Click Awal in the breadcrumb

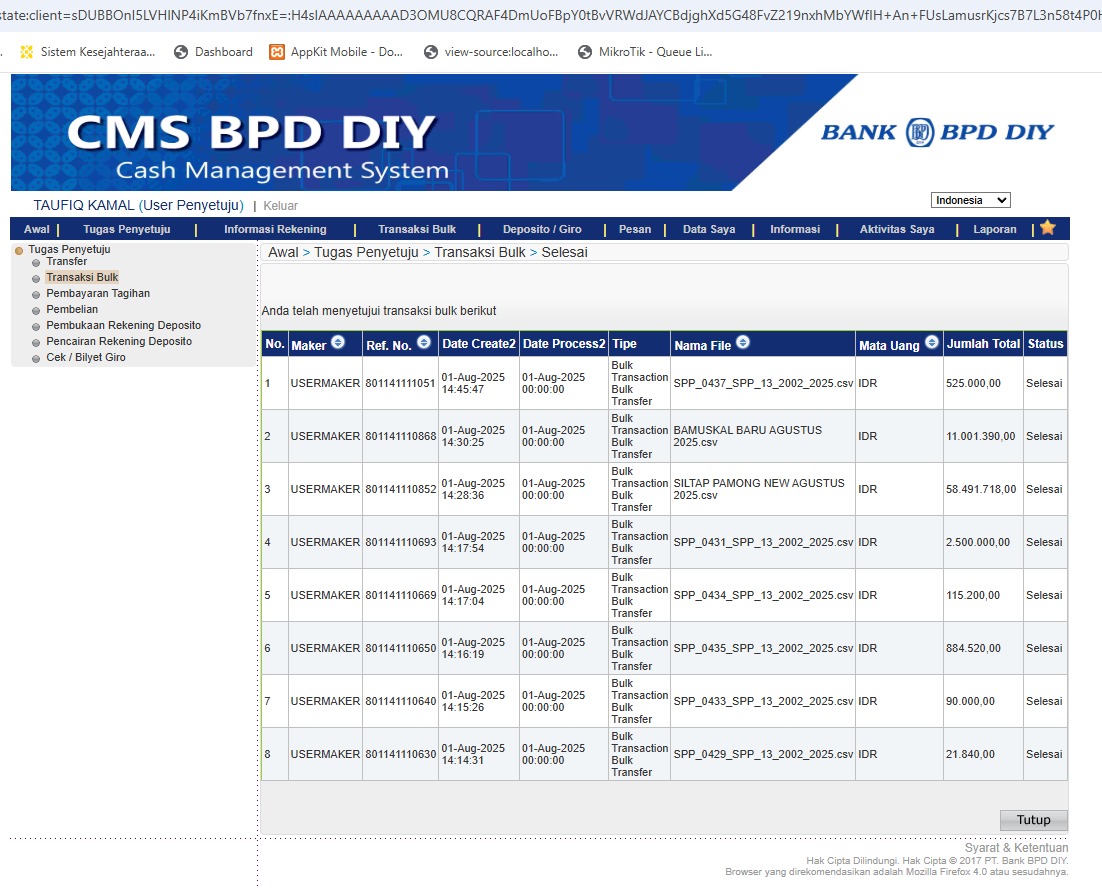[x=283, y=252]
